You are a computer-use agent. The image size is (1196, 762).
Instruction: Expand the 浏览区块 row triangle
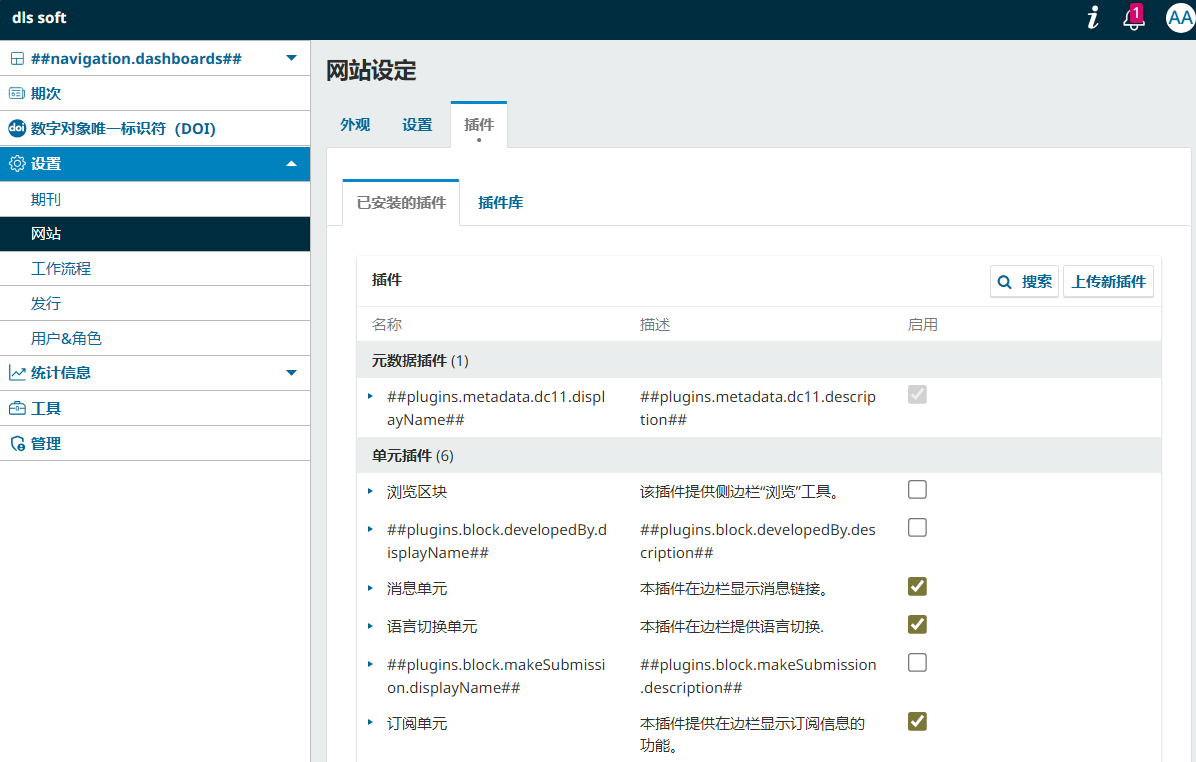coord(370,491)
